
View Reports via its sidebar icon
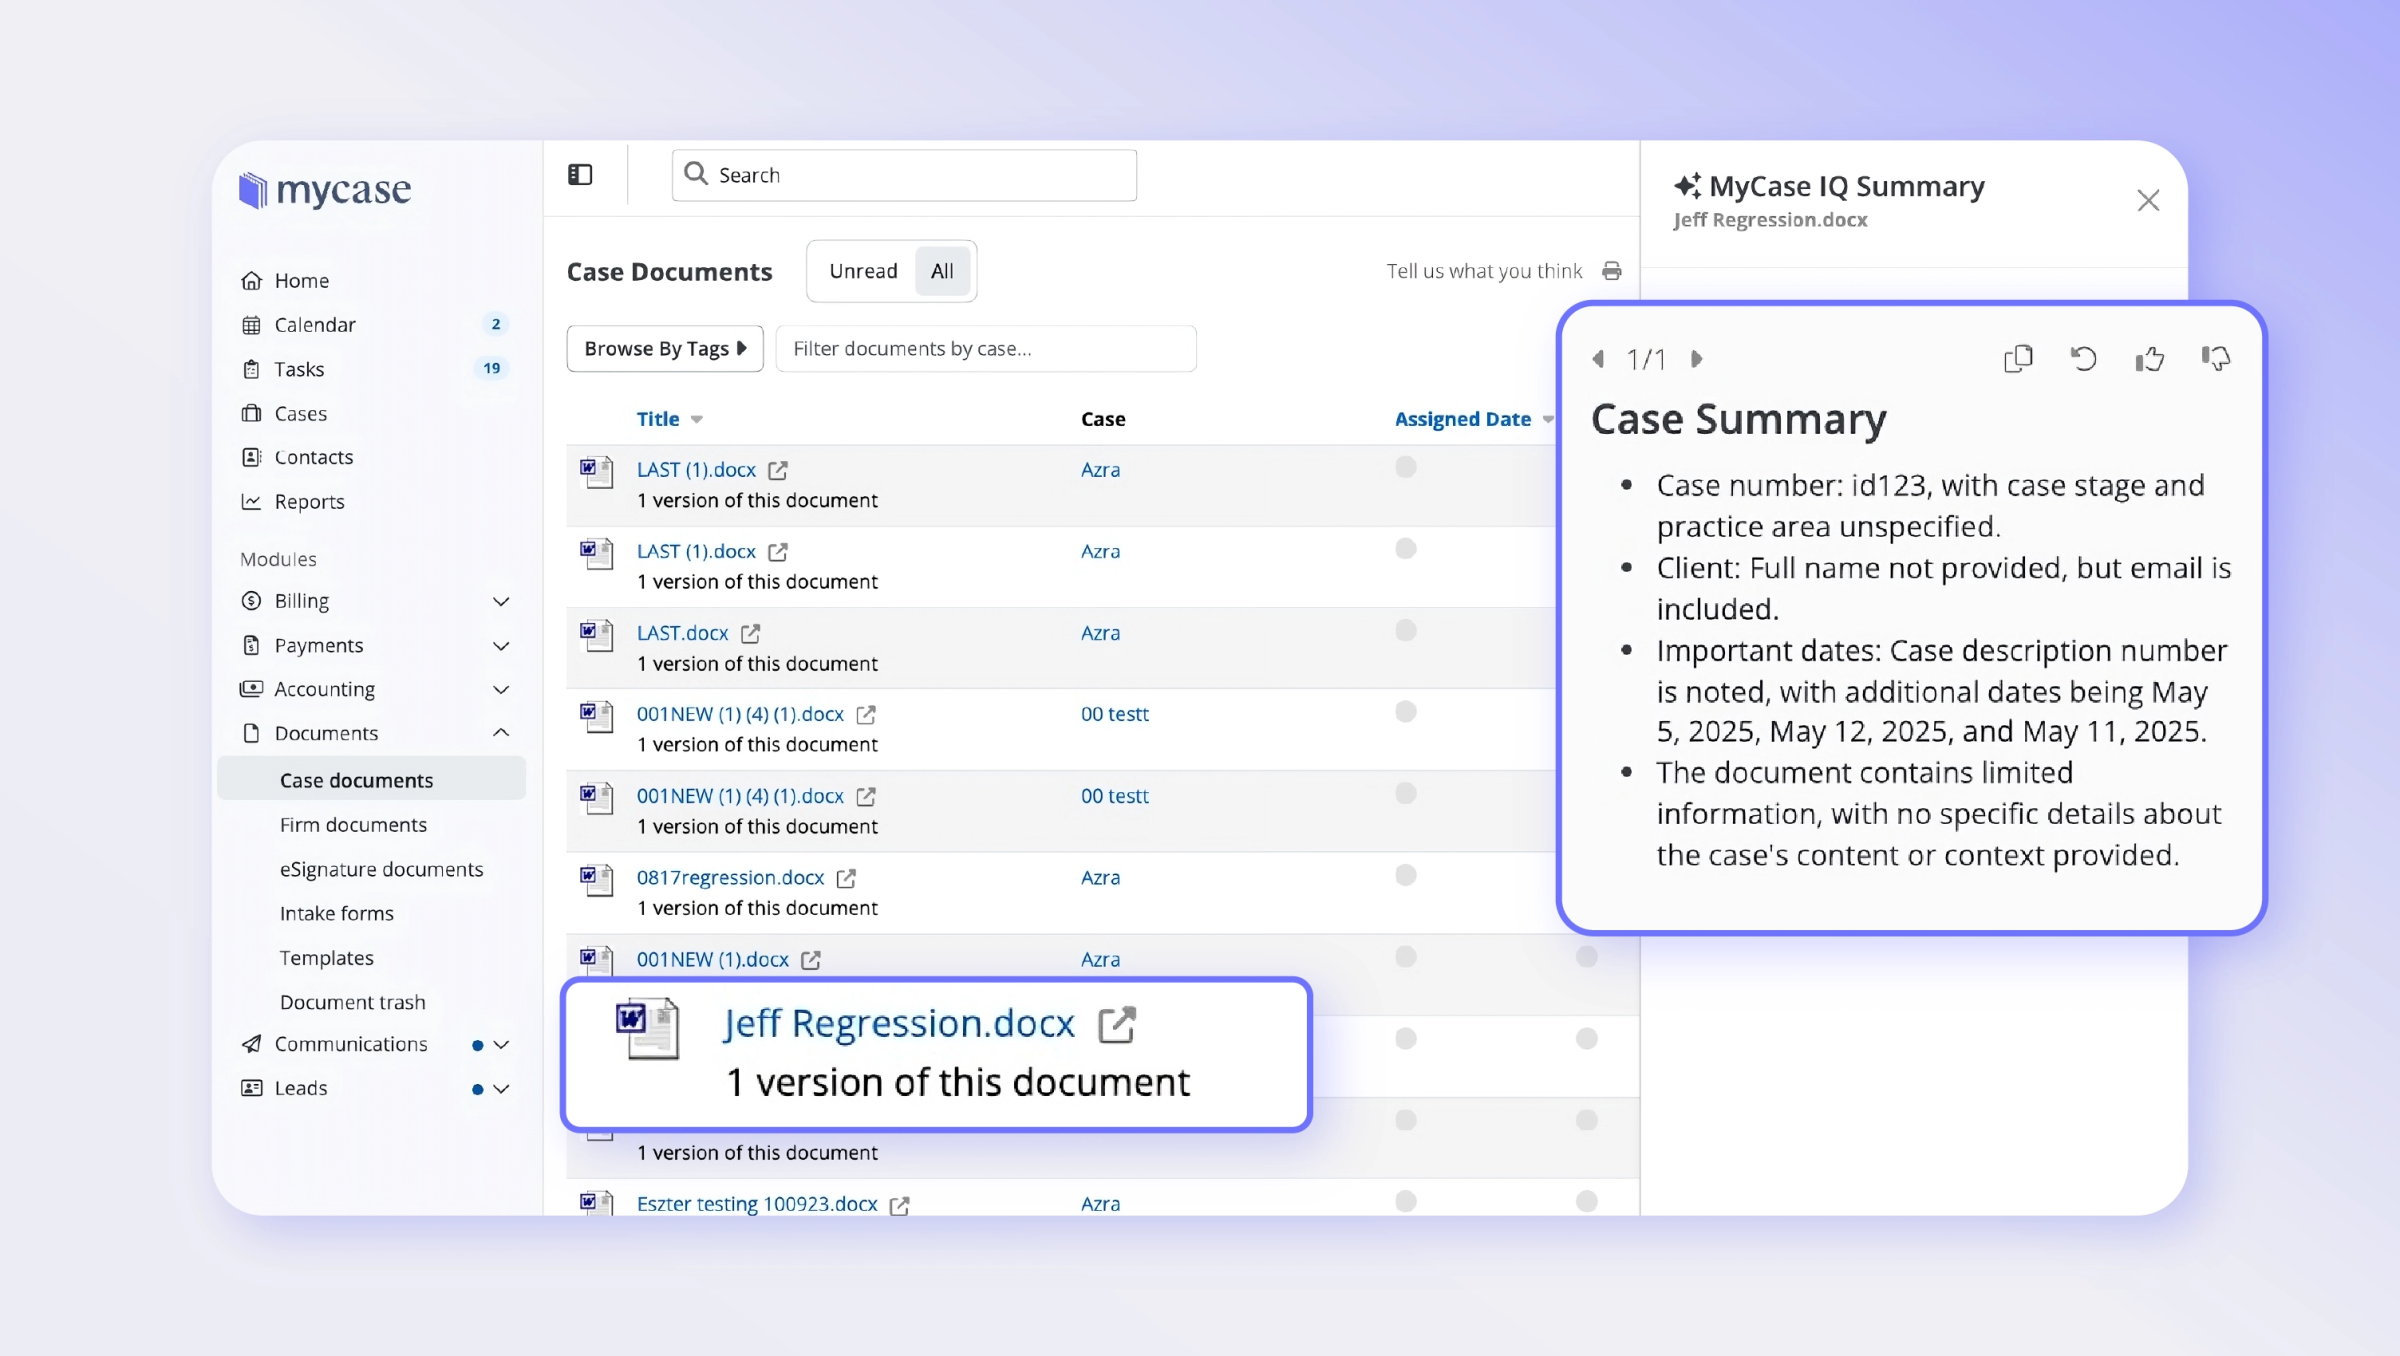pos(252,501)
